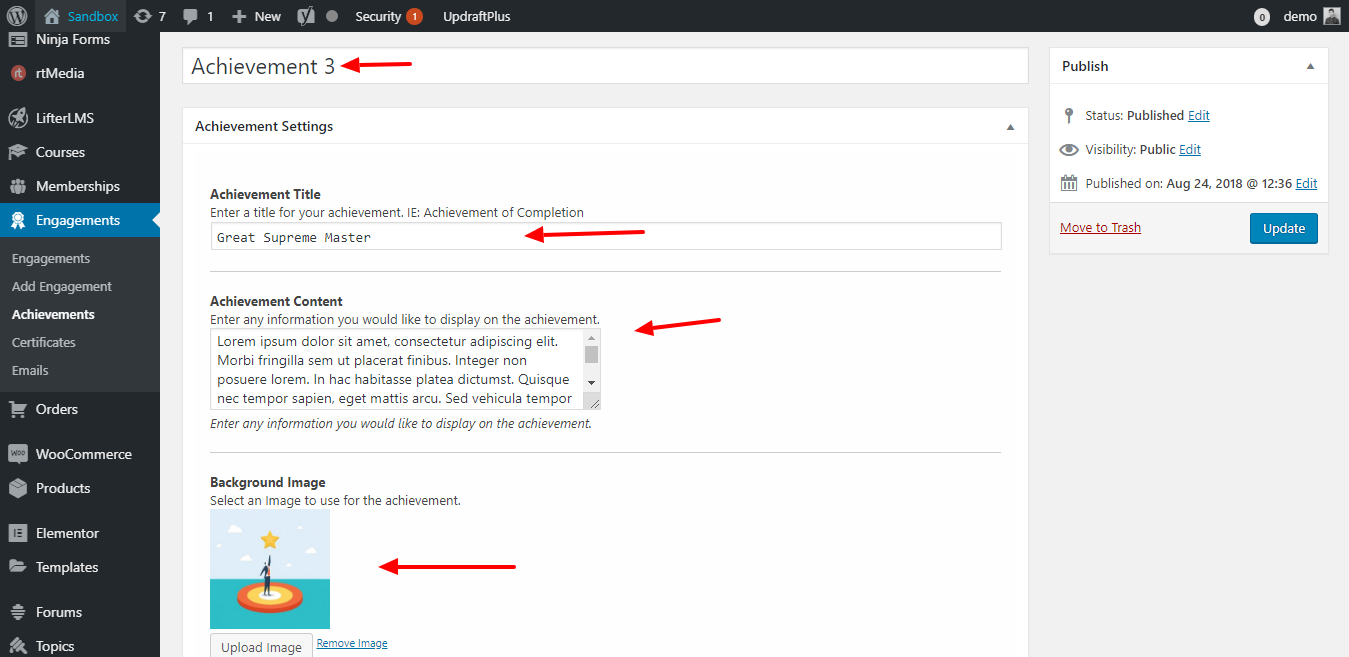Open the updates icon showing 7
Screen dimensions: 1349x657
click(x=150, y=16)
